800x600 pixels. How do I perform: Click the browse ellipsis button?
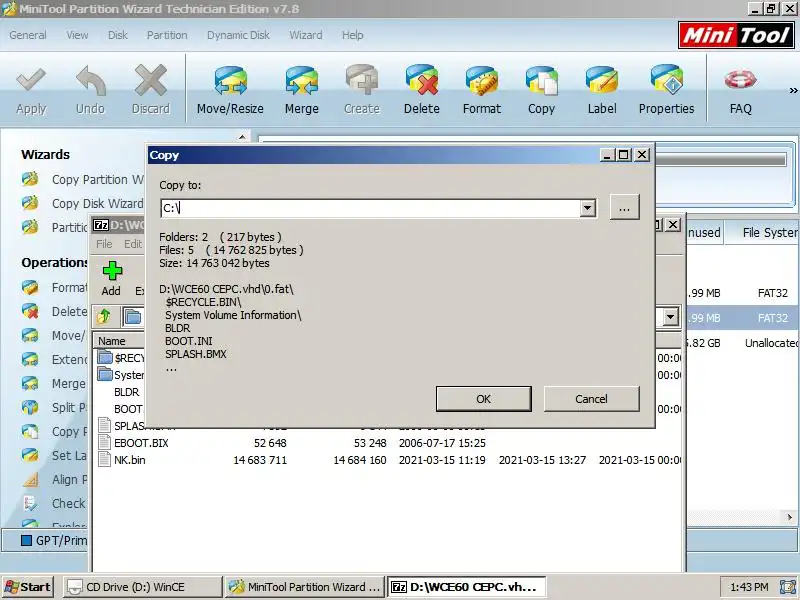coord(624,208)
